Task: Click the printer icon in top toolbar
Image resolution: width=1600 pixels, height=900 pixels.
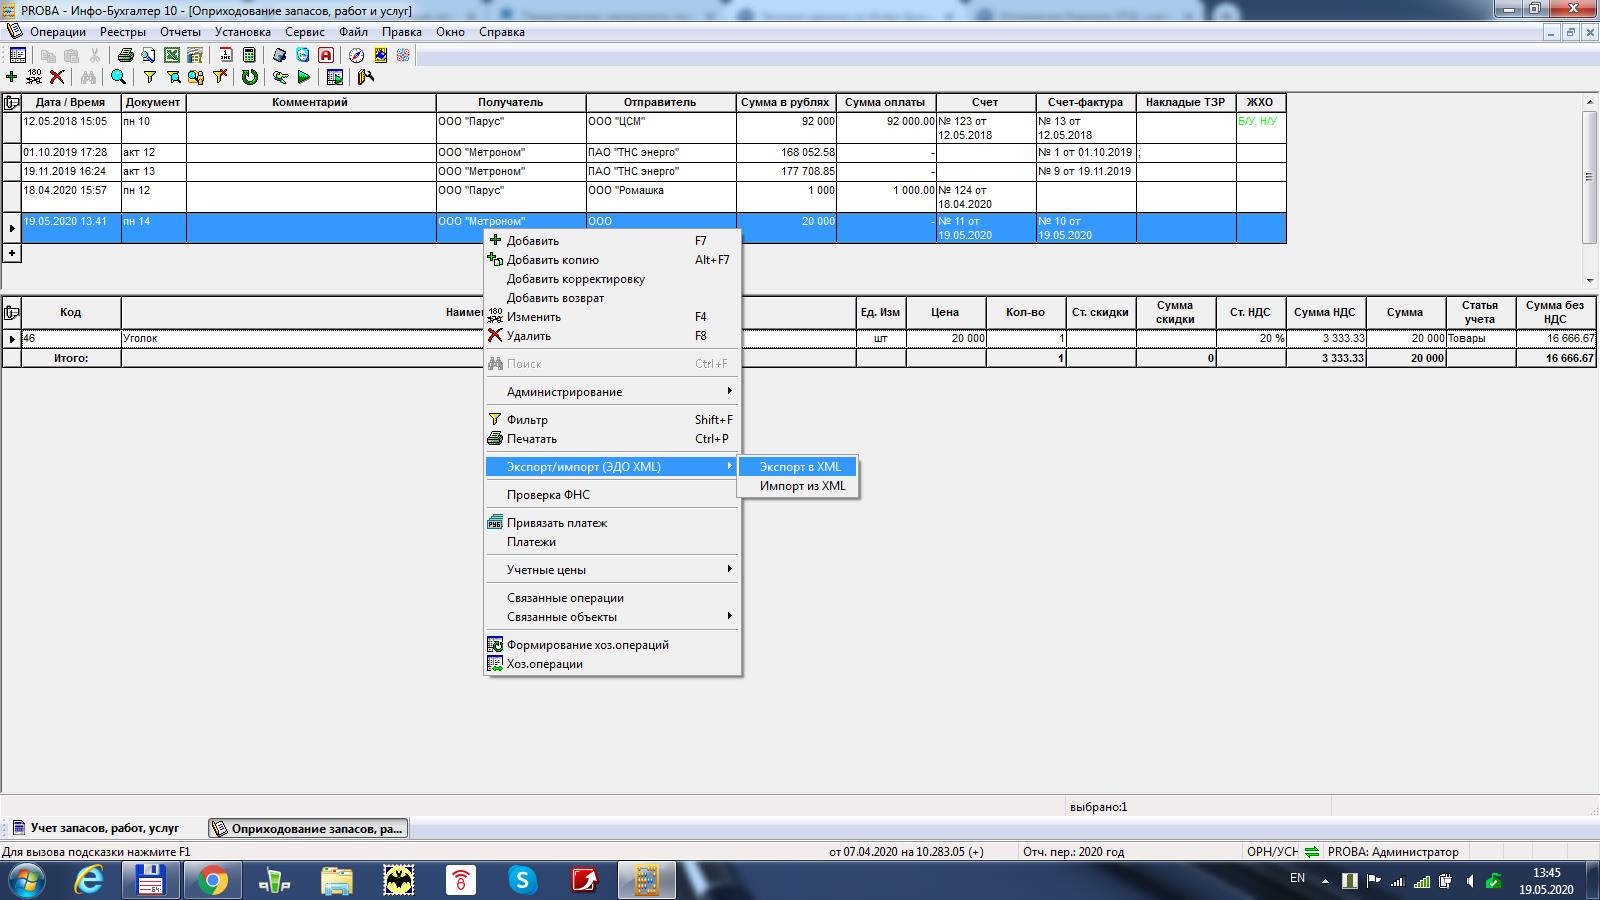Action: pos(125,56)
